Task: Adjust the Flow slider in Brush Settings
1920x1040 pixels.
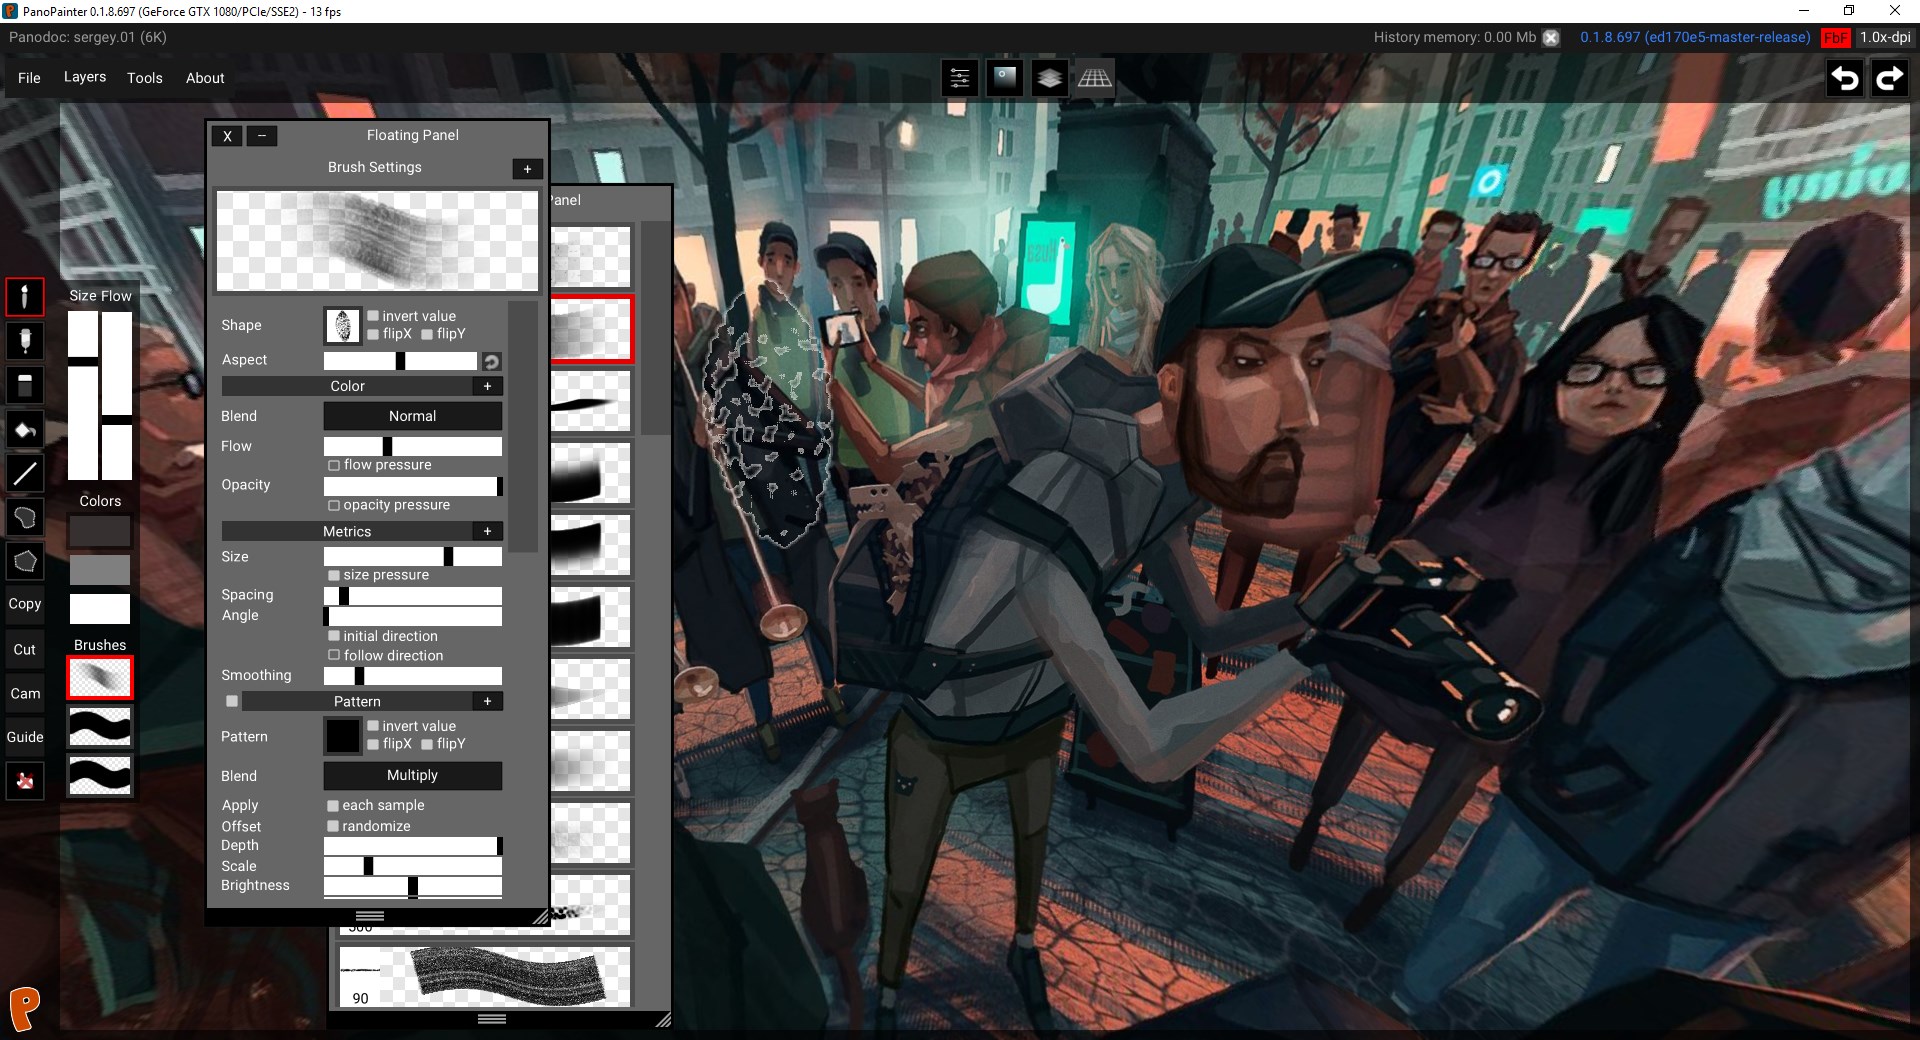Action: [x=412, y=446]
